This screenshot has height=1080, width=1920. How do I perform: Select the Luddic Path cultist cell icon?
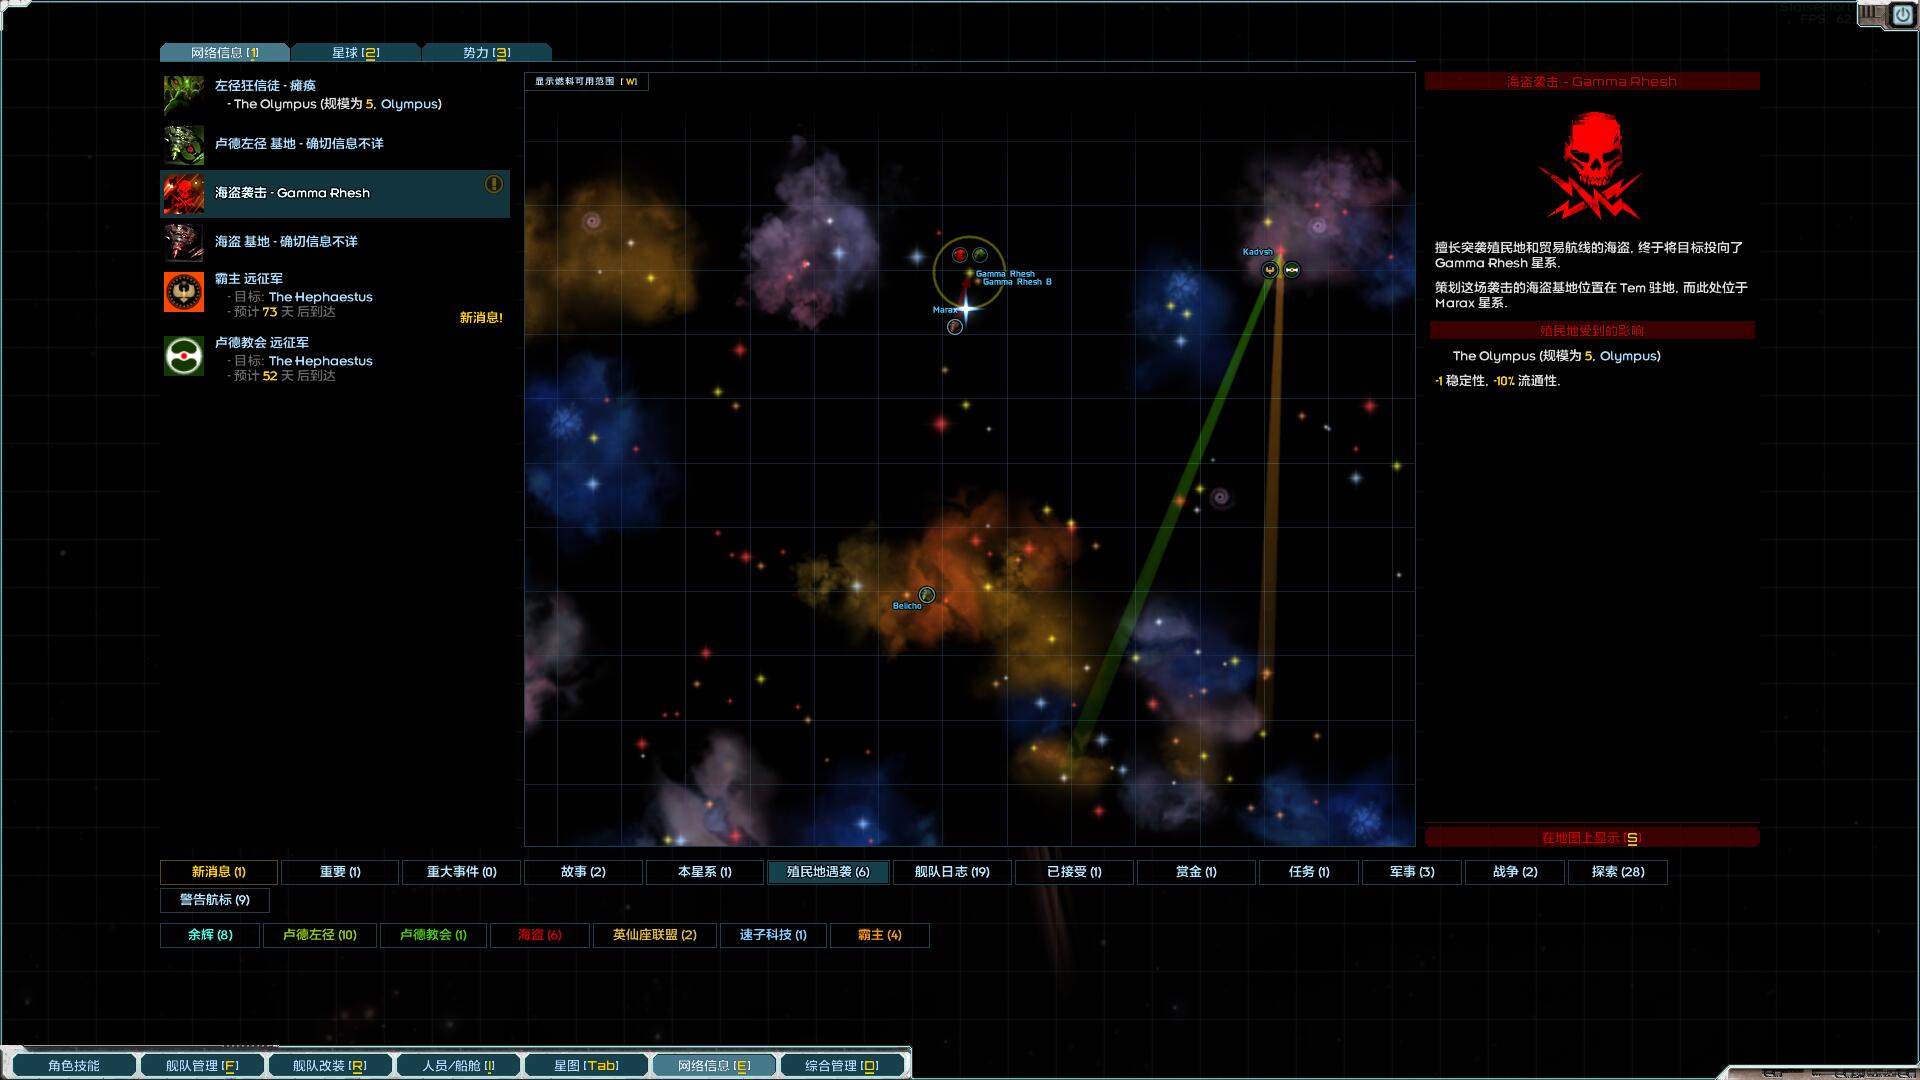pos(184,95)
